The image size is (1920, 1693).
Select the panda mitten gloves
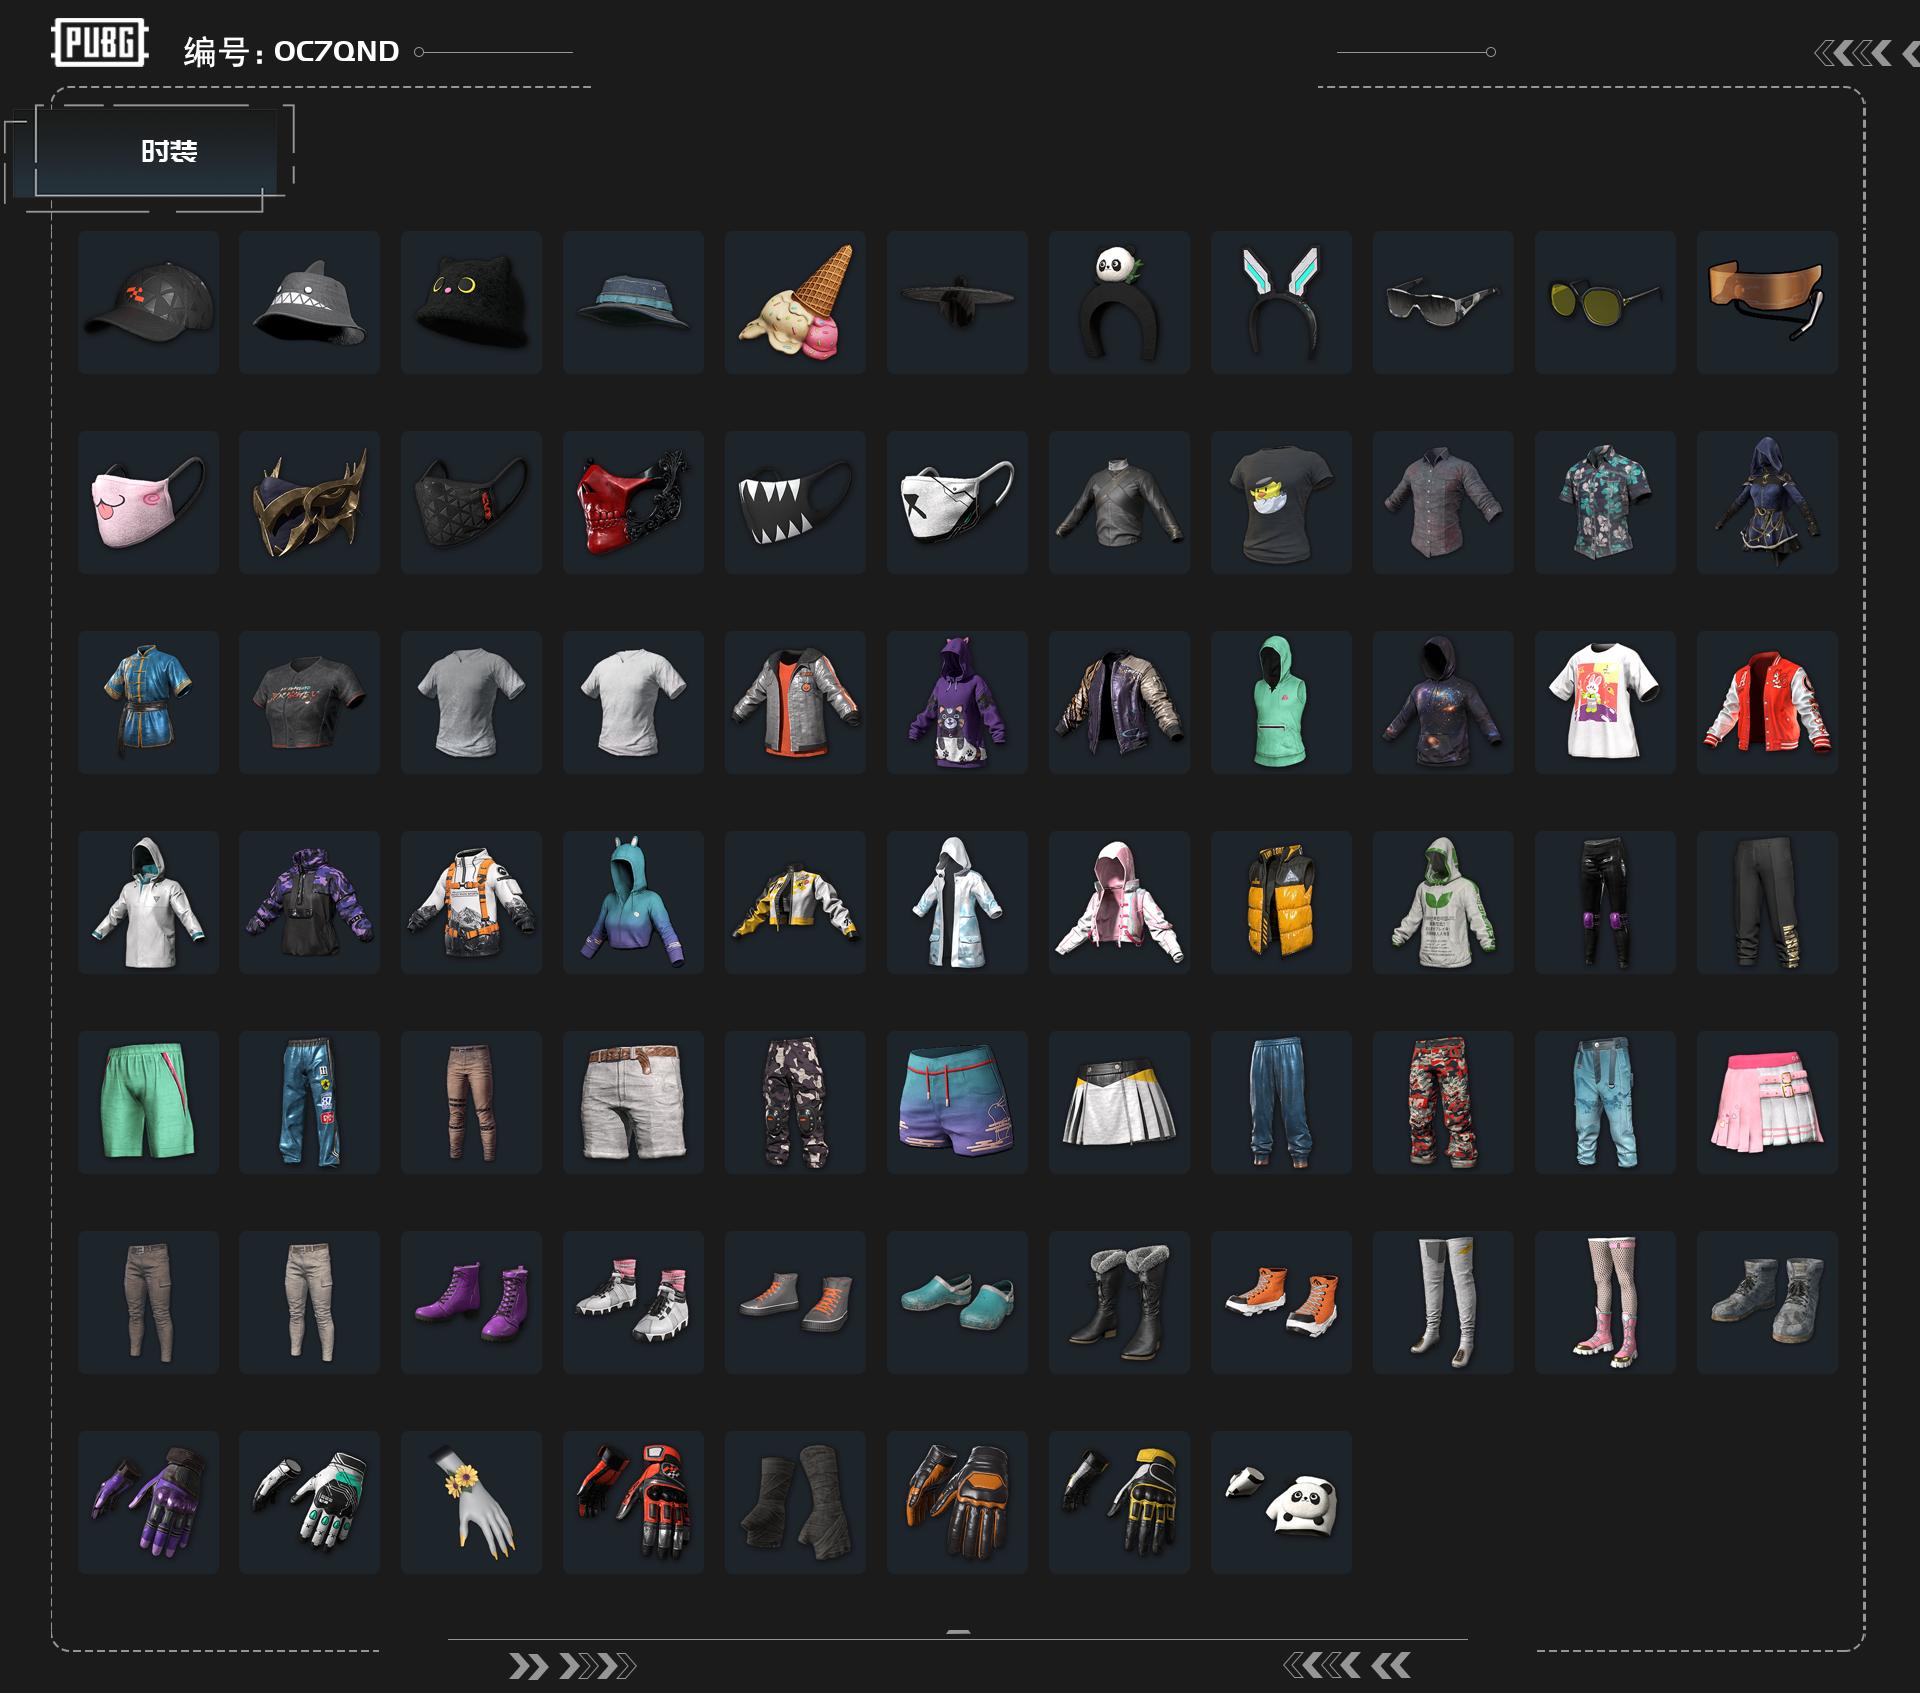coord(1281,1502)
